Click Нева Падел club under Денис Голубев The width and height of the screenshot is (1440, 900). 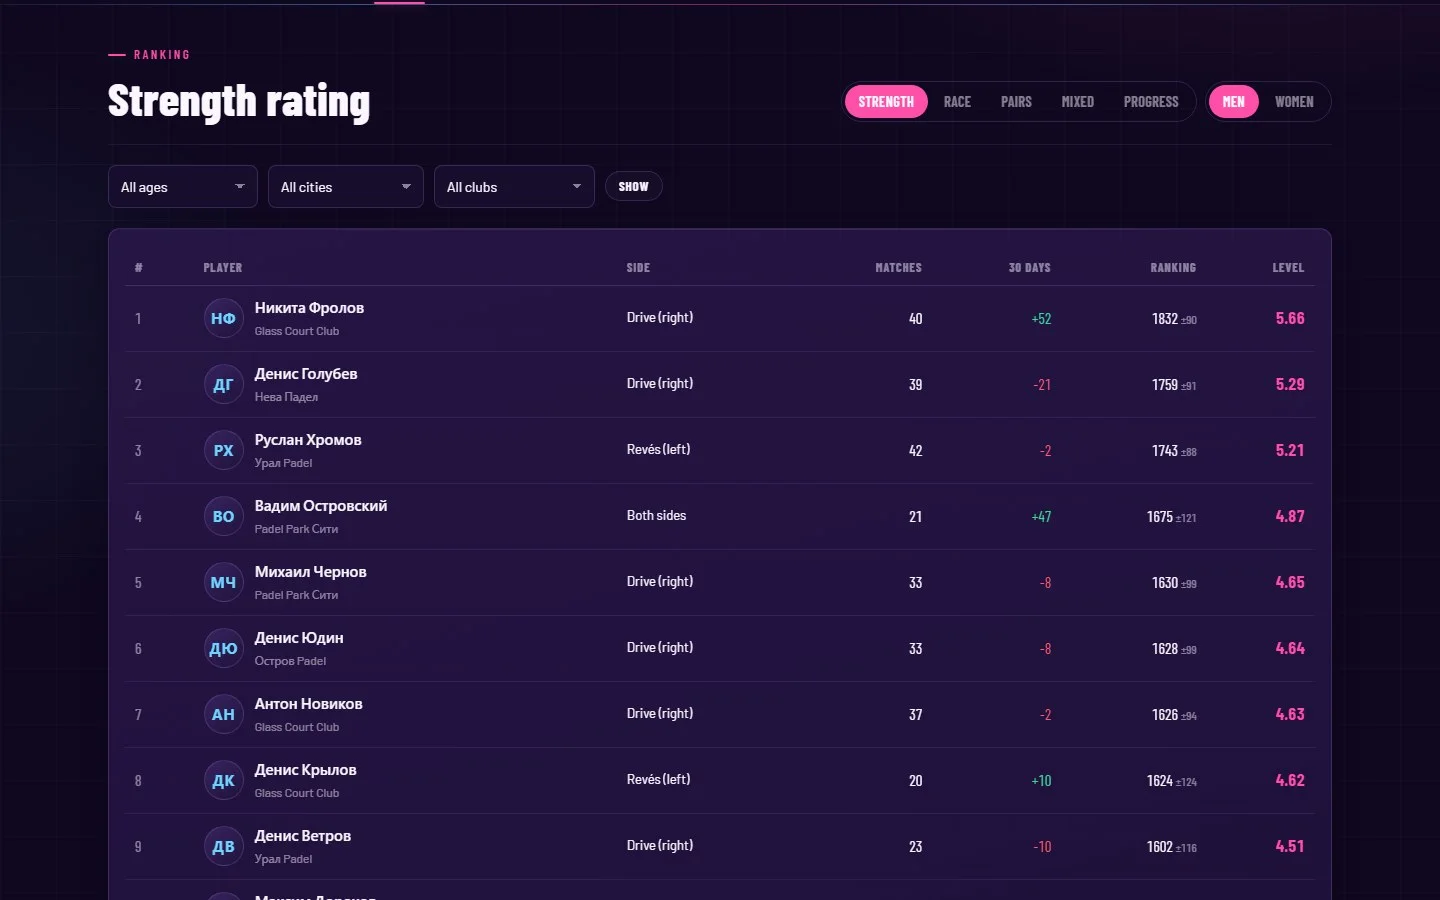(x=286, y=397)
